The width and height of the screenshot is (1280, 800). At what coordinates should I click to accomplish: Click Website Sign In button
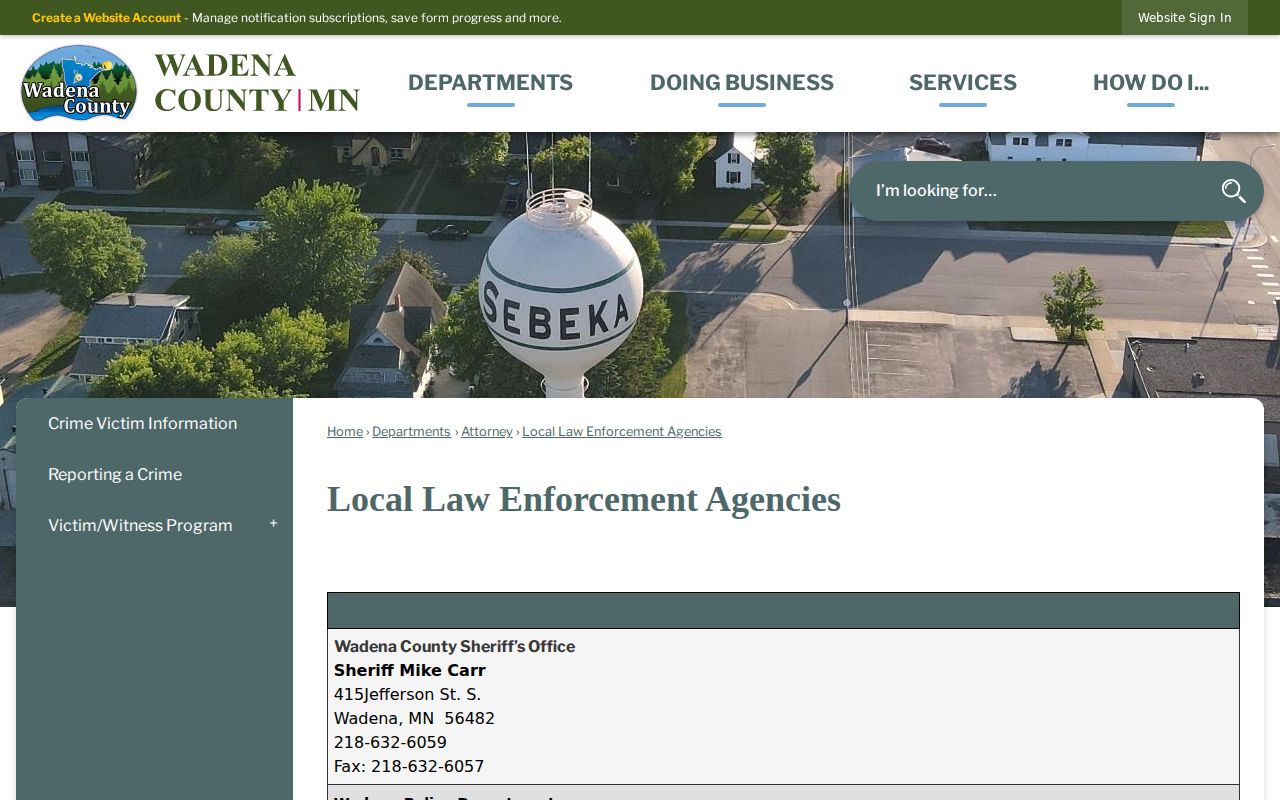coord(1184,18)
